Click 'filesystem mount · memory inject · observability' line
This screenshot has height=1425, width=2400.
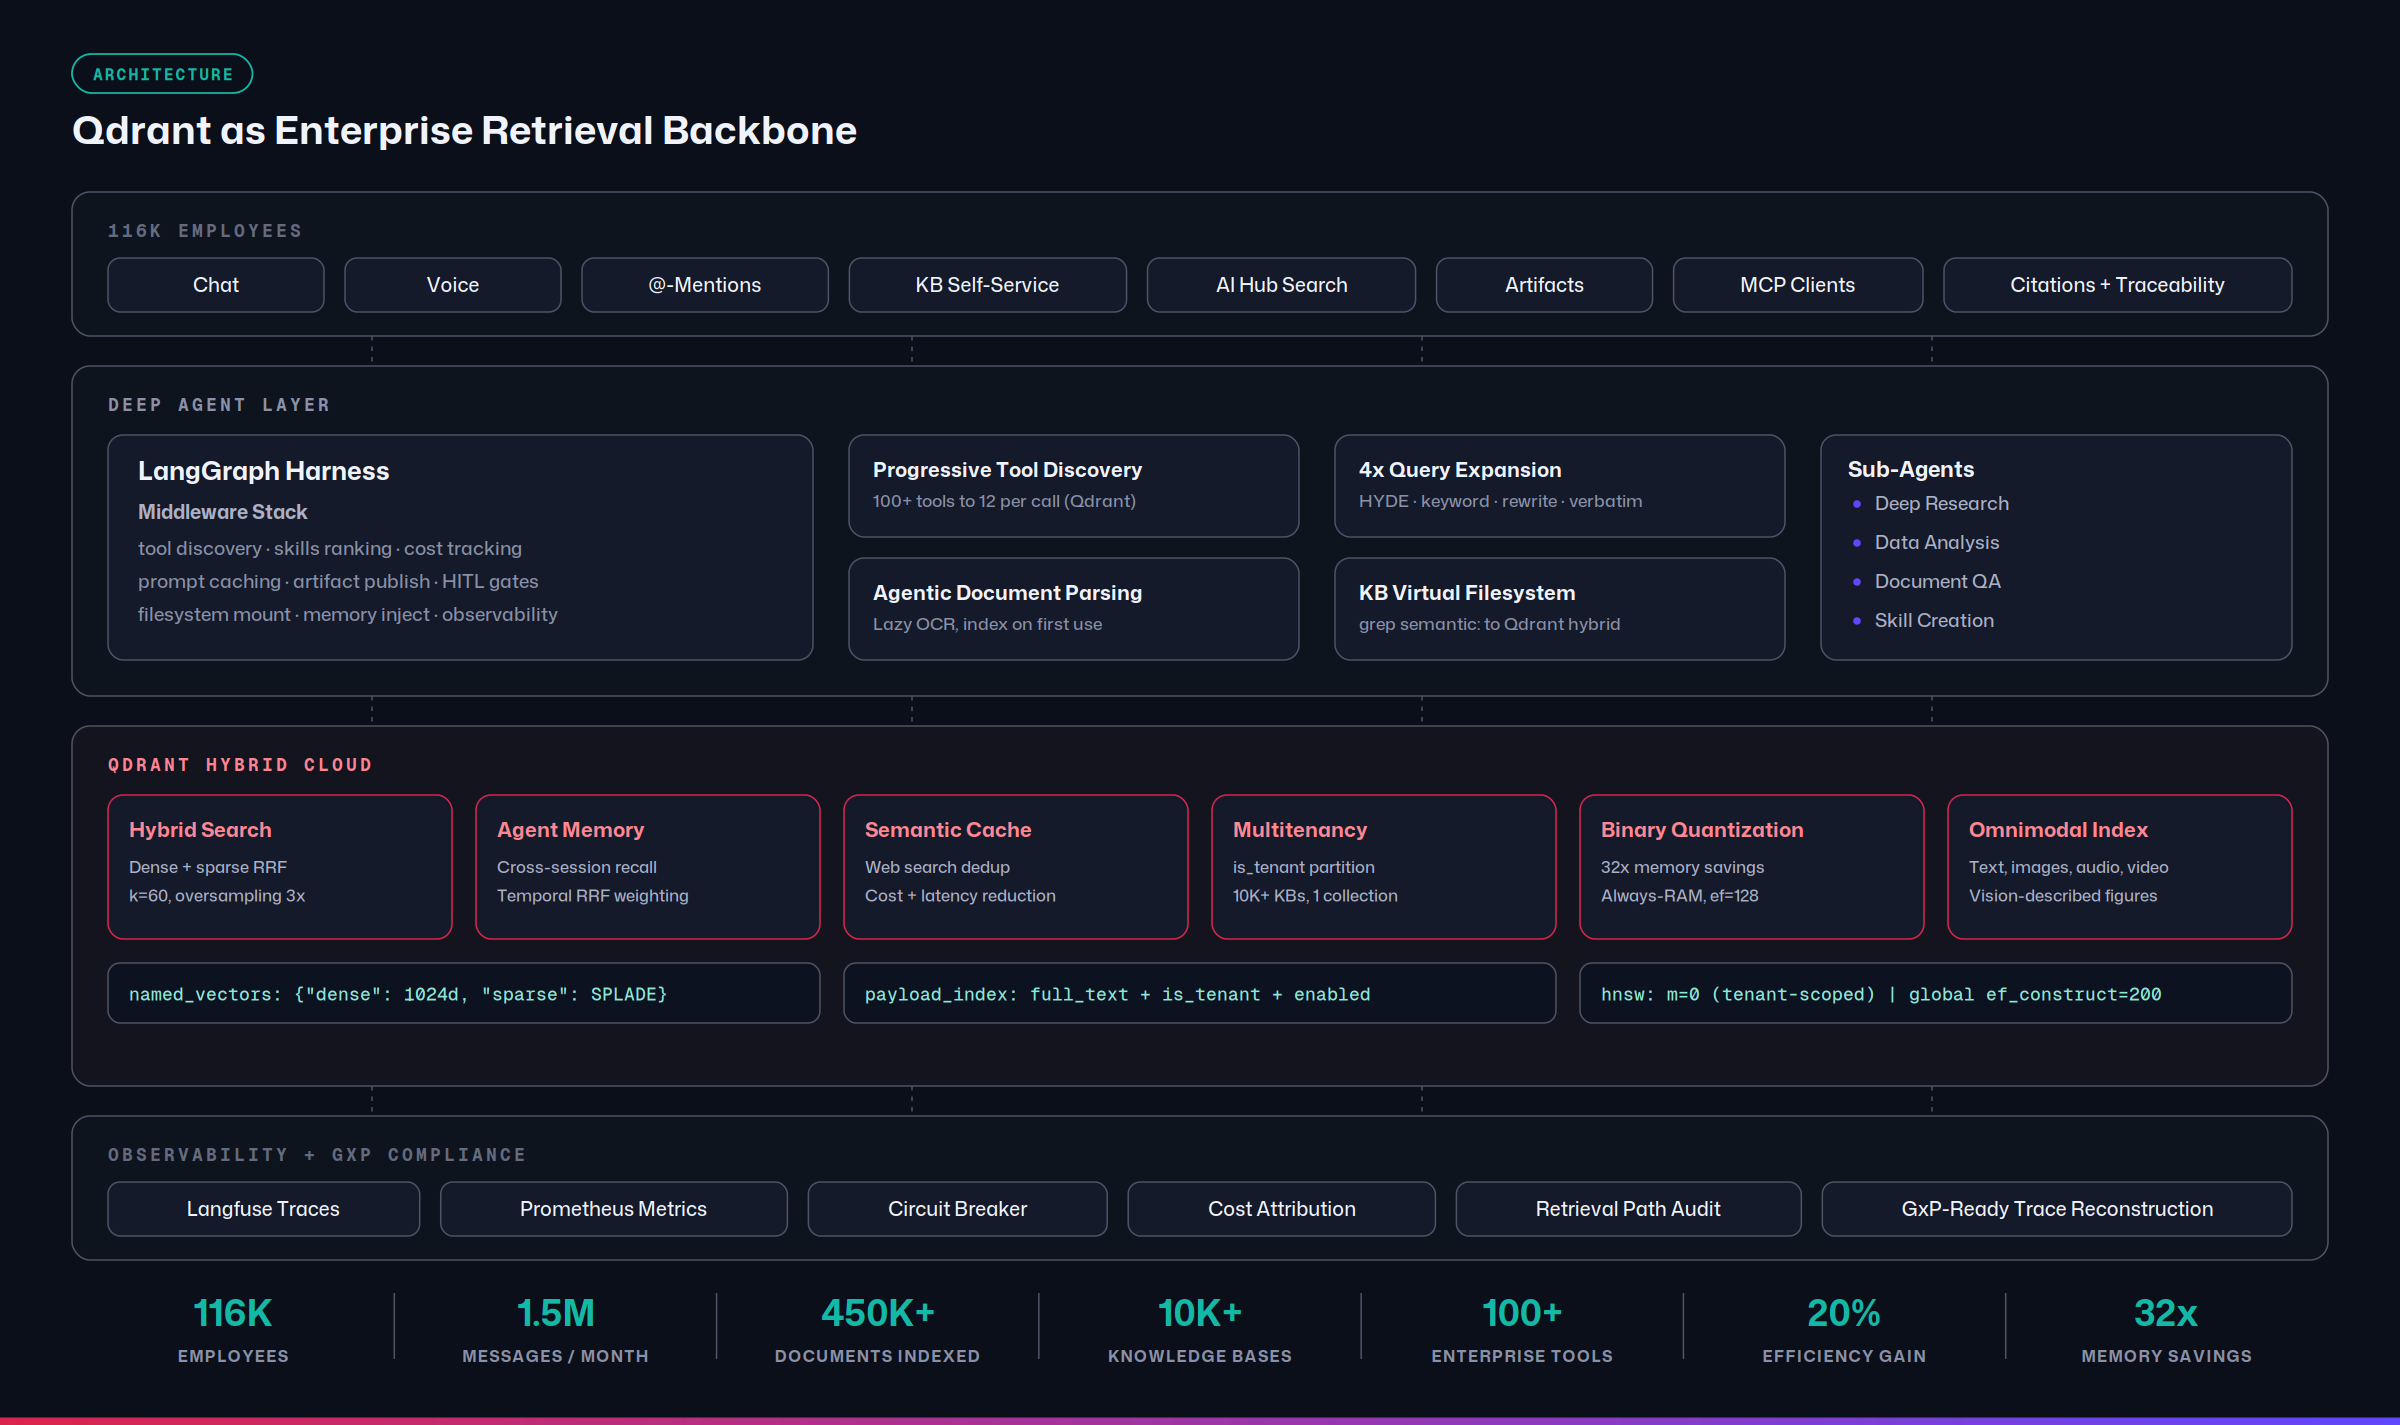(x=348, y=615)
